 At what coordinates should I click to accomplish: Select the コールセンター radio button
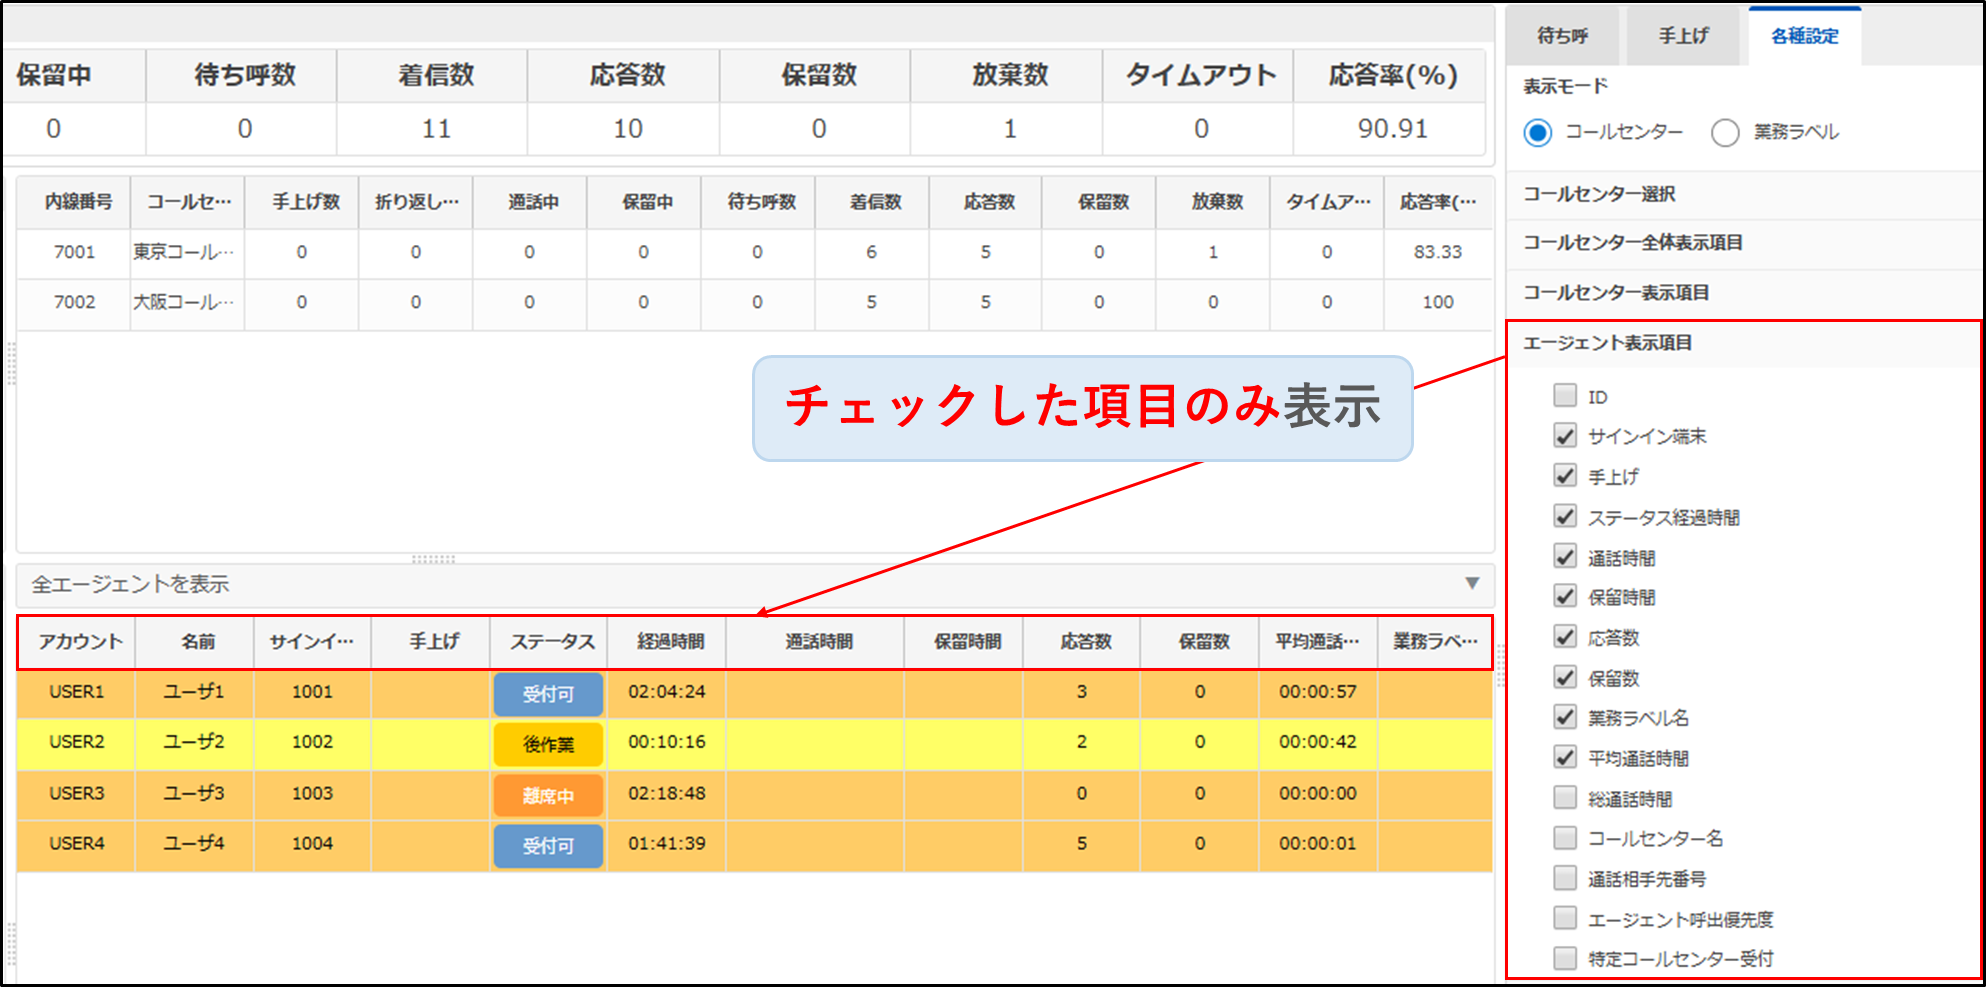[1538, 132]
